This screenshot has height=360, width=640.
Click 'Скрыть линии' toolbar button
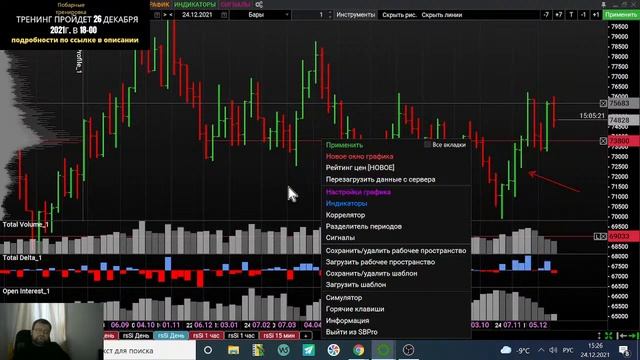pyautogui.click(x=442, y=15)
